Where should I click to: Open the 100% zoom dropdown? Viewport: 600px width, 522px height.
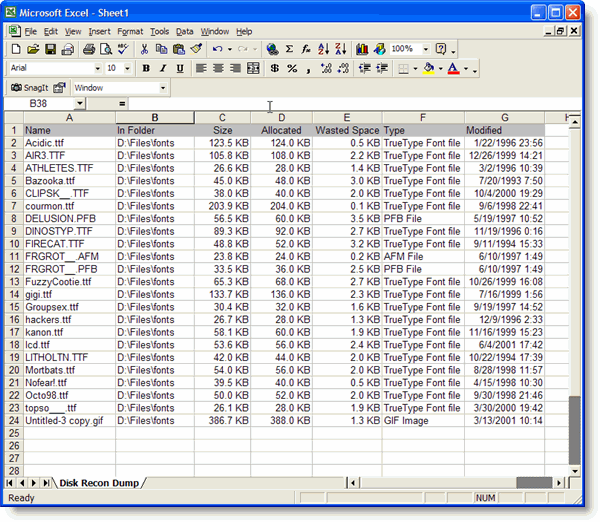pos(426,49)
